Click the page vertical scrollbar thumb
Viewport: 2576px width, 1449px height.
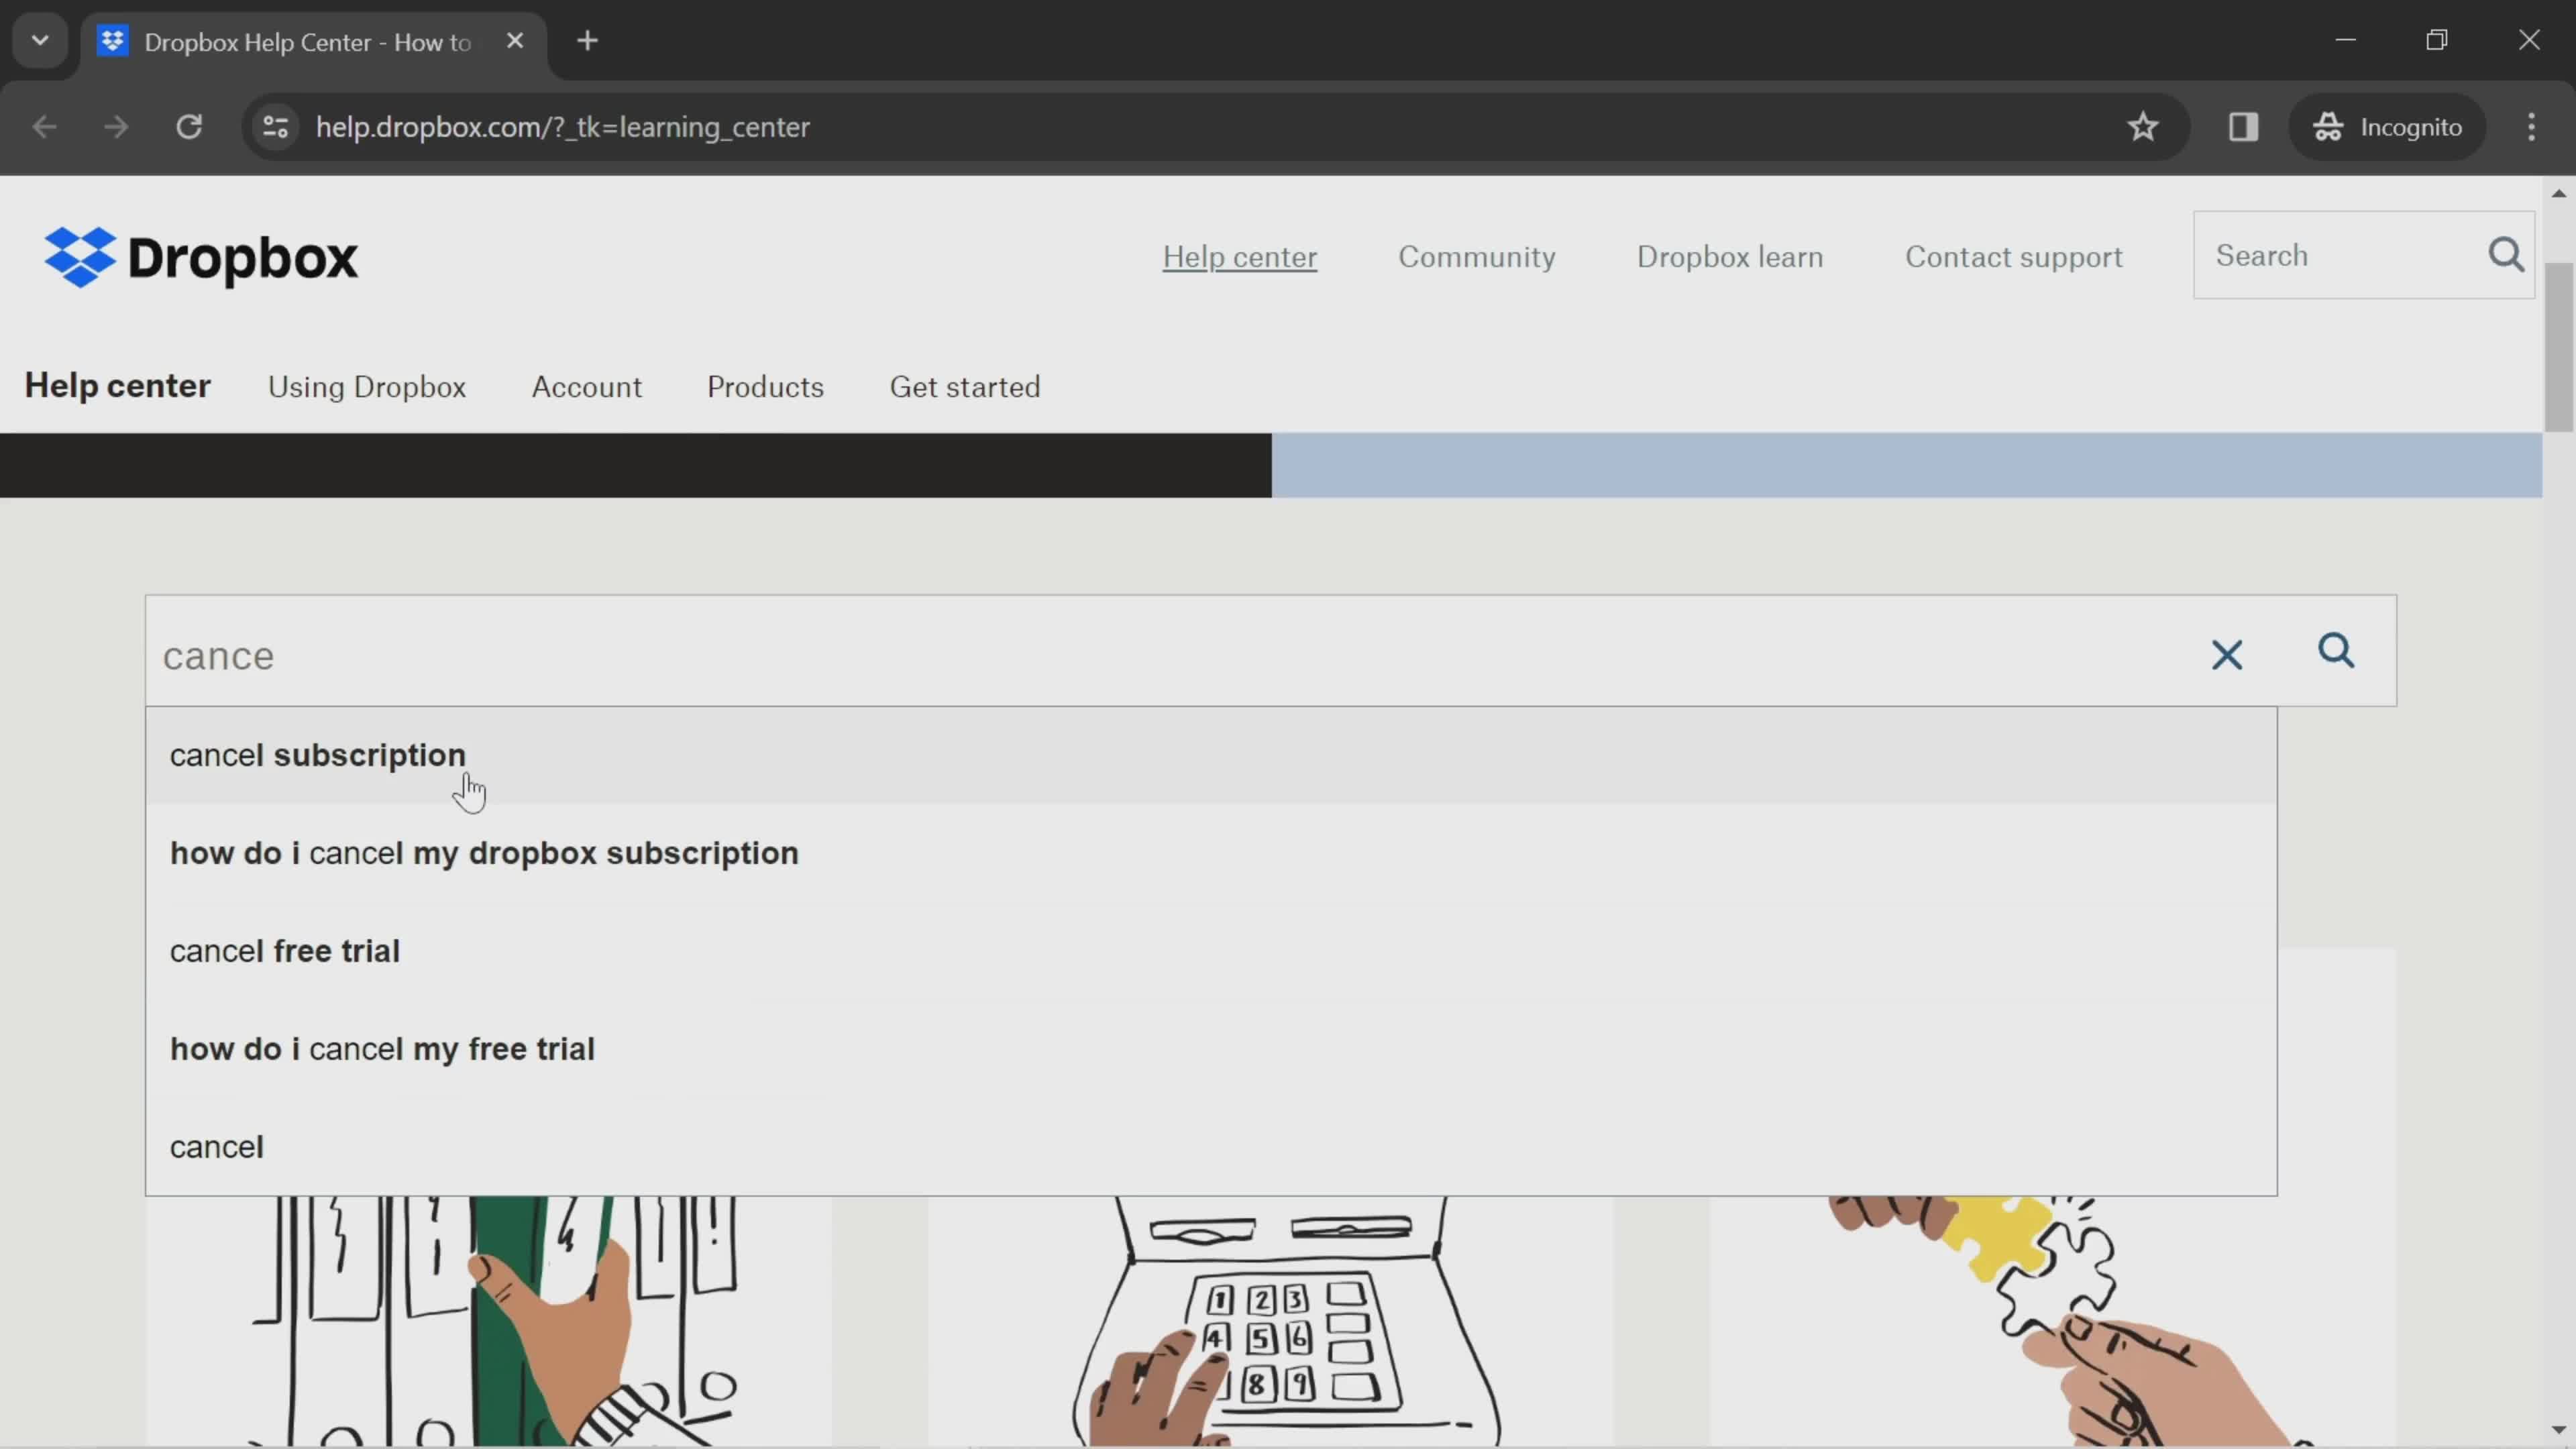(x=2558, y=347)
